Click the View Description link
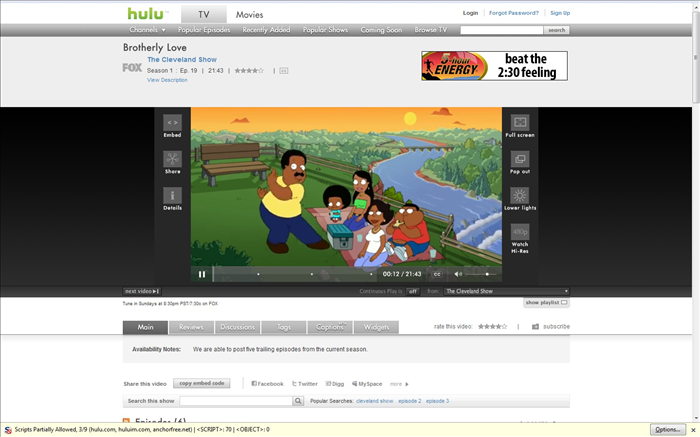 pyautogui.click(x=167, y=80)
